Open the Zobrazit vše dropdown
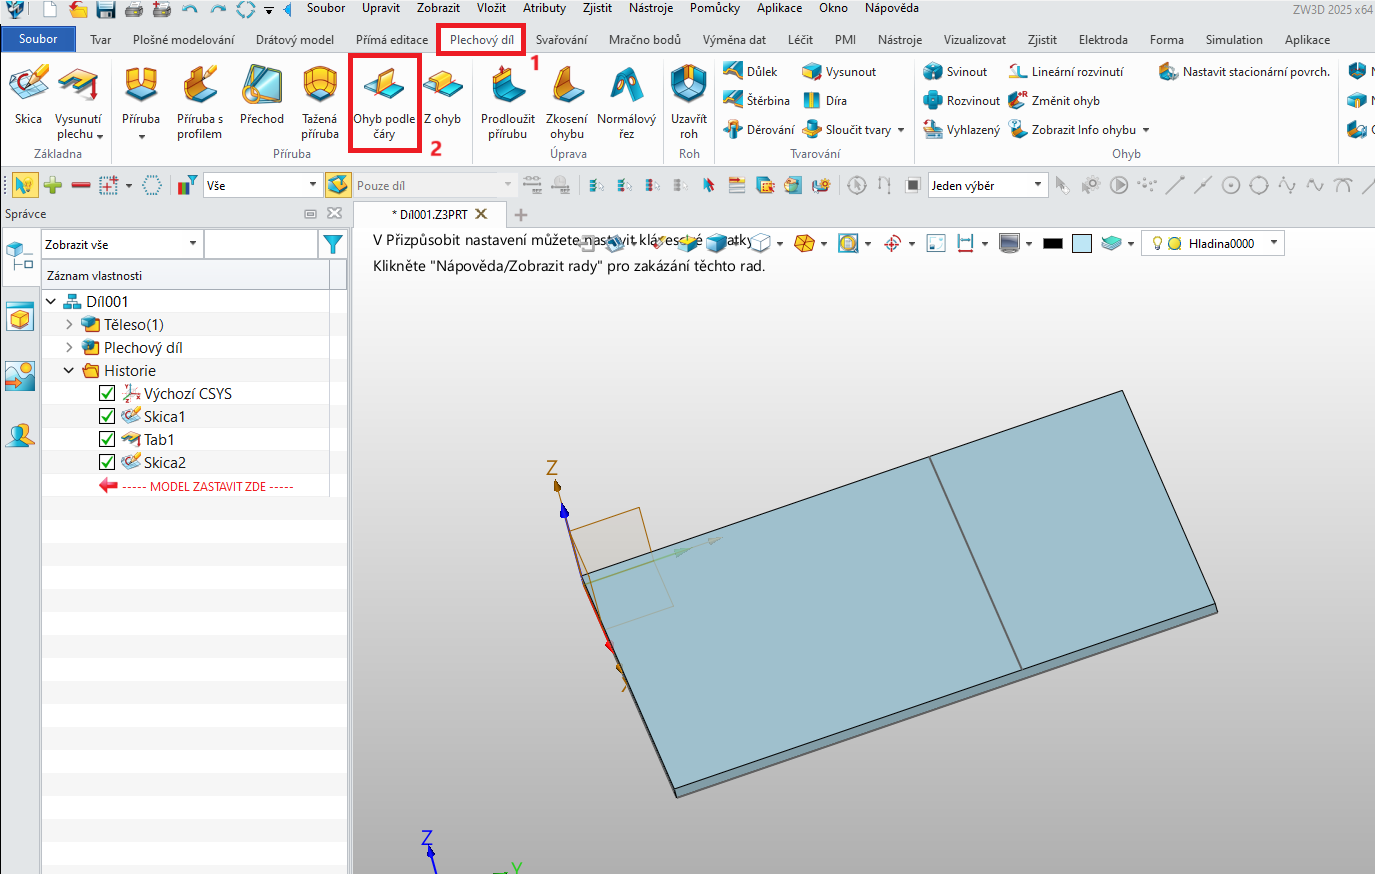Screen dimensions: 1375x874 [121, 244]
